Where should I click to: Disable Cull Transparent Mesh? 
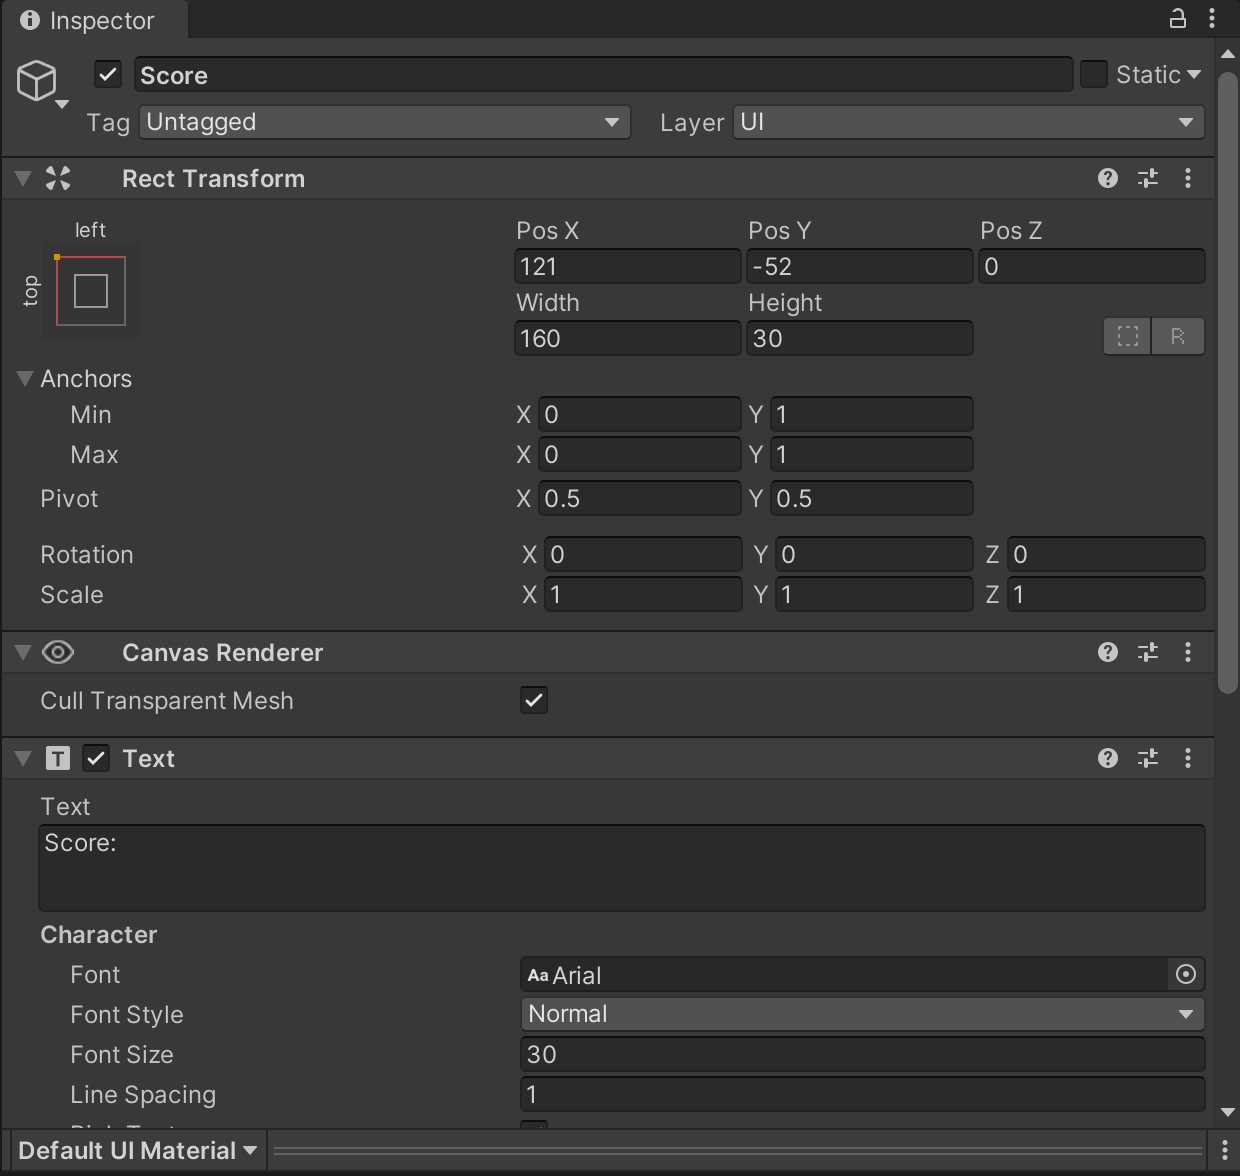tap(533, 700)
